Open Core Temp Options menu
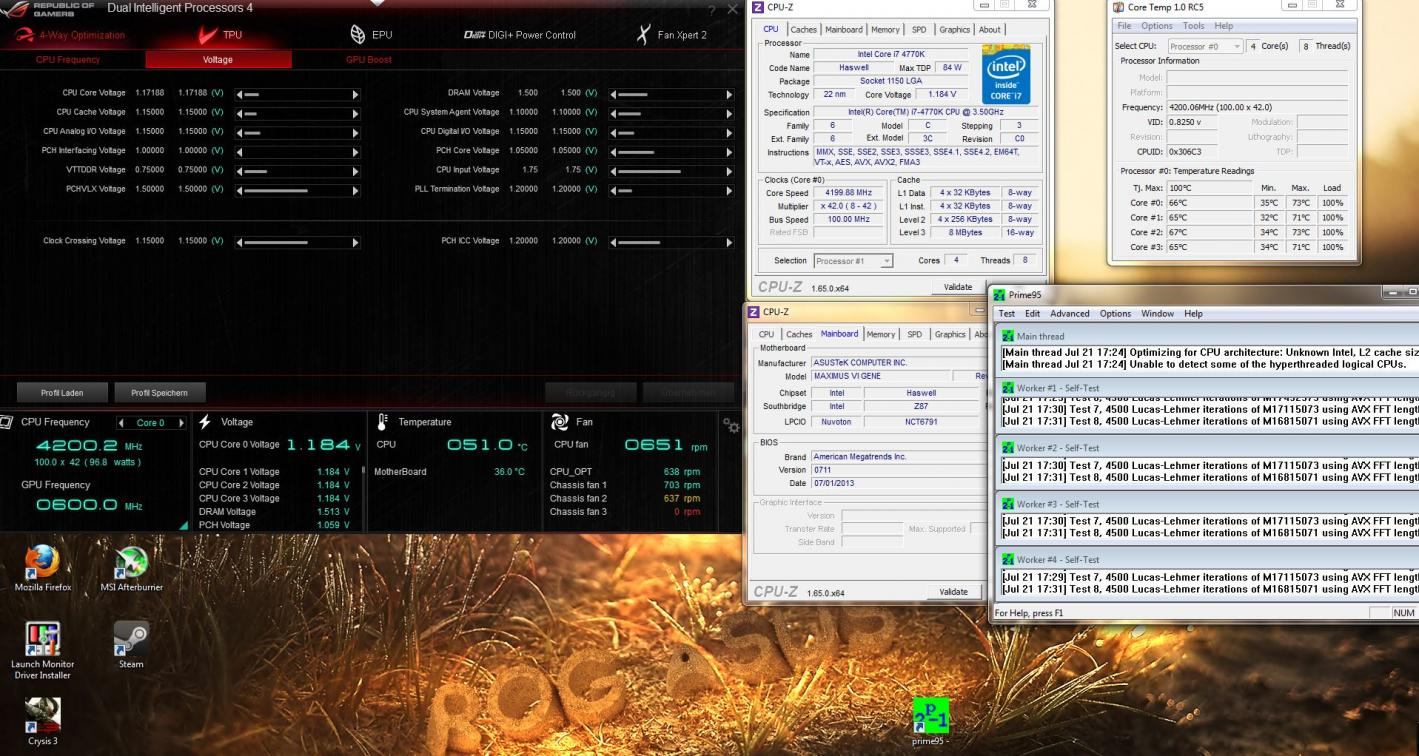This screenshot has width=1419, height=756. pos(1156,26)
